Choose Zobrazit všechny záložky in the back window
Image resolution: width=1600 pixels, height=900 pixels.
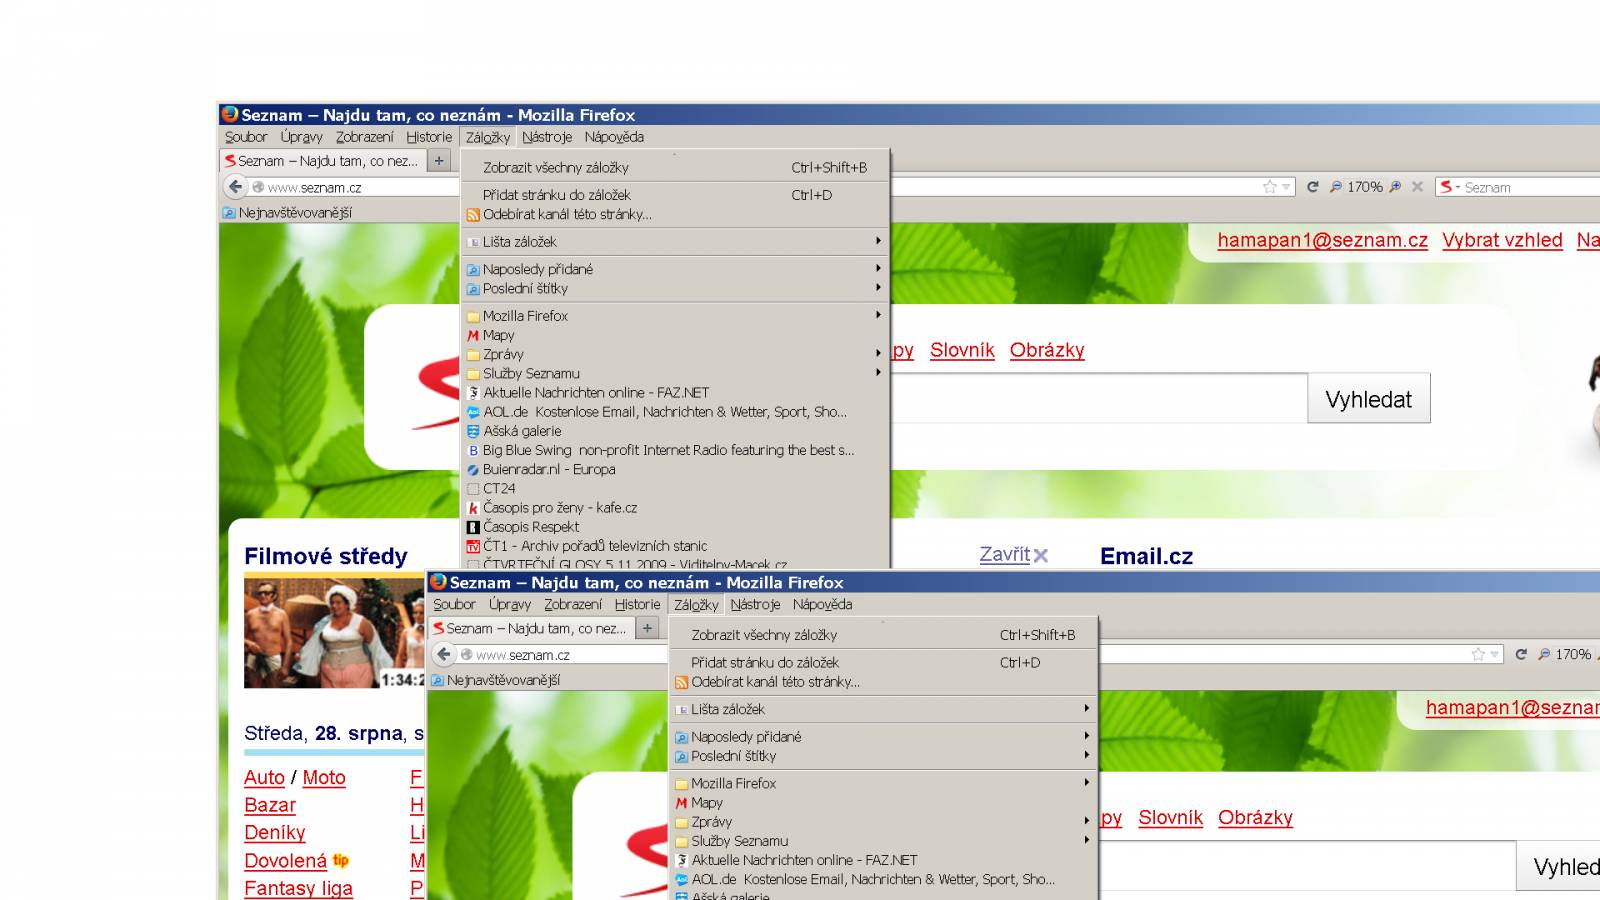(675, 168)
